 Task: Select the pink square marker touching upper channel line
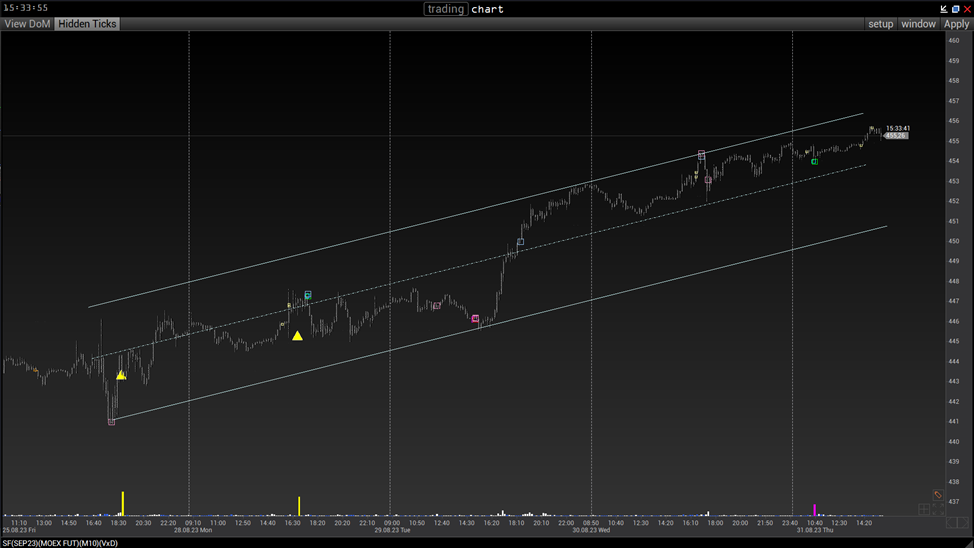pos(701,155)
